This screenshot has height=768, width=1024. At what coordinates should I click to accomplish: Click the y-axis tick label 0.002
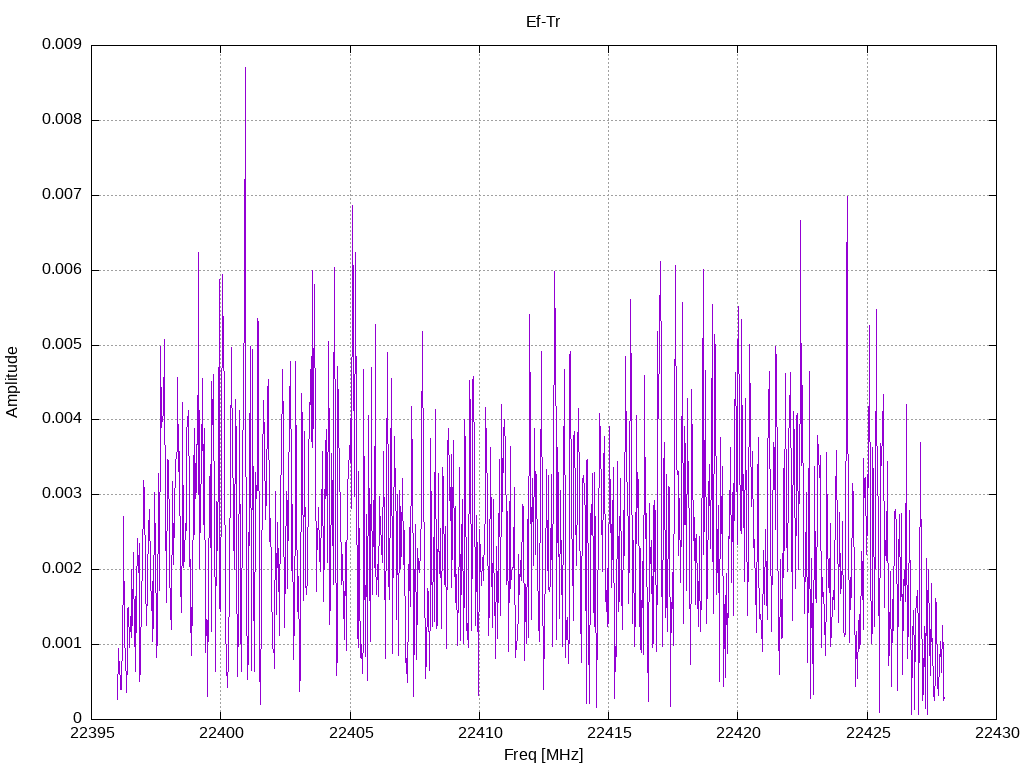coord(62,569)
